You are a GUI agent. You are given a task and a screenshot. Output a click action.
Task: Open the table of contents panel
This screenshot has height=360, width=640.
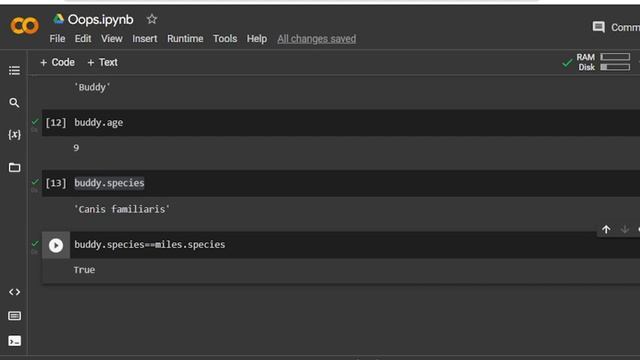click(x=14, y=71)
